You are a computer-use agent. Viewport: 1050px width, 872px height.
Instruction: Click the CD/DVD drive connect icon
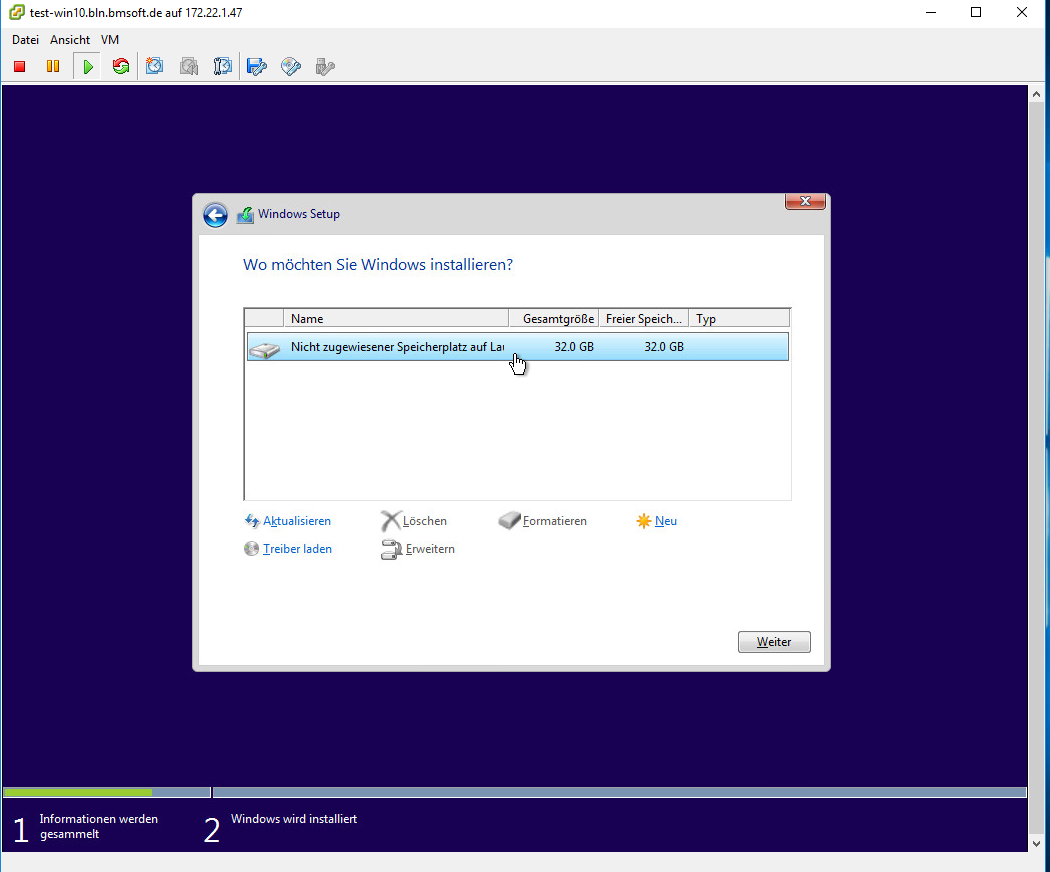(291, 66)
